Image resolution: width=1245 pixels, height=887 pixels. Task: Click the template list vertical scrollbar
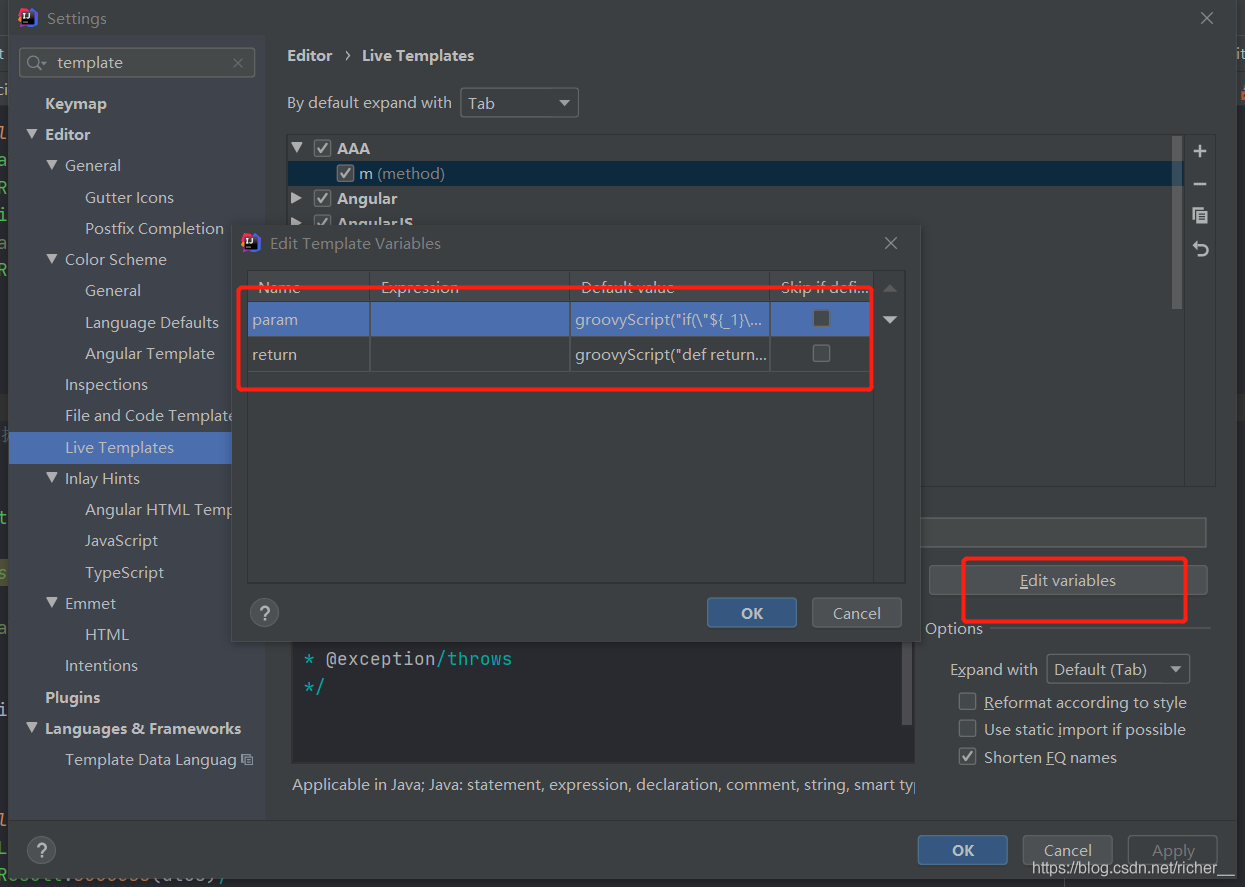1177,222
